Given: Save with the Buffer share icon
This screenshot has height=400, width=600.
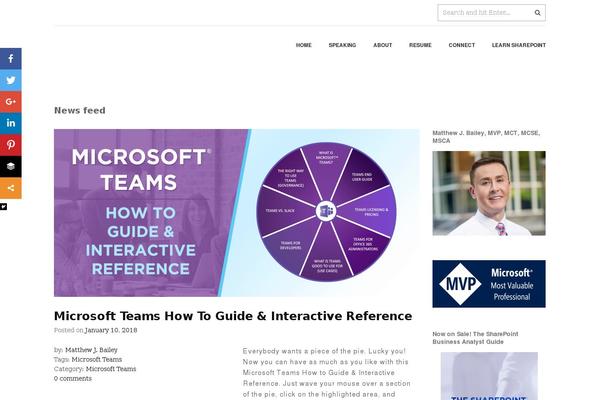Looking at the screenshot, I should 11,166.
